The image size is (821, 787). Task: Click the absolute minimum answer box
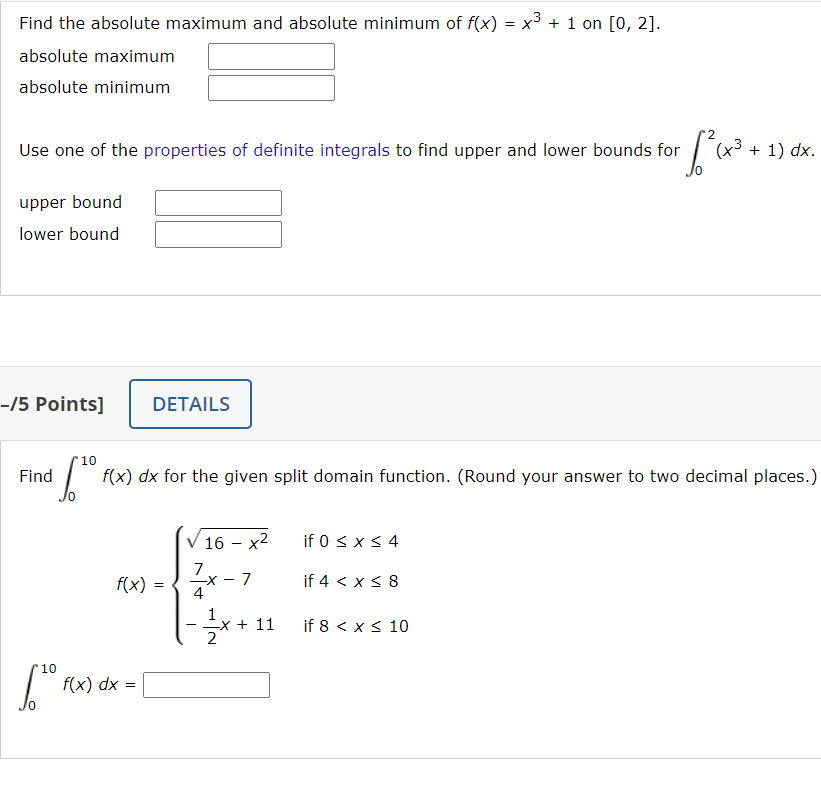[x=270, y=87]
